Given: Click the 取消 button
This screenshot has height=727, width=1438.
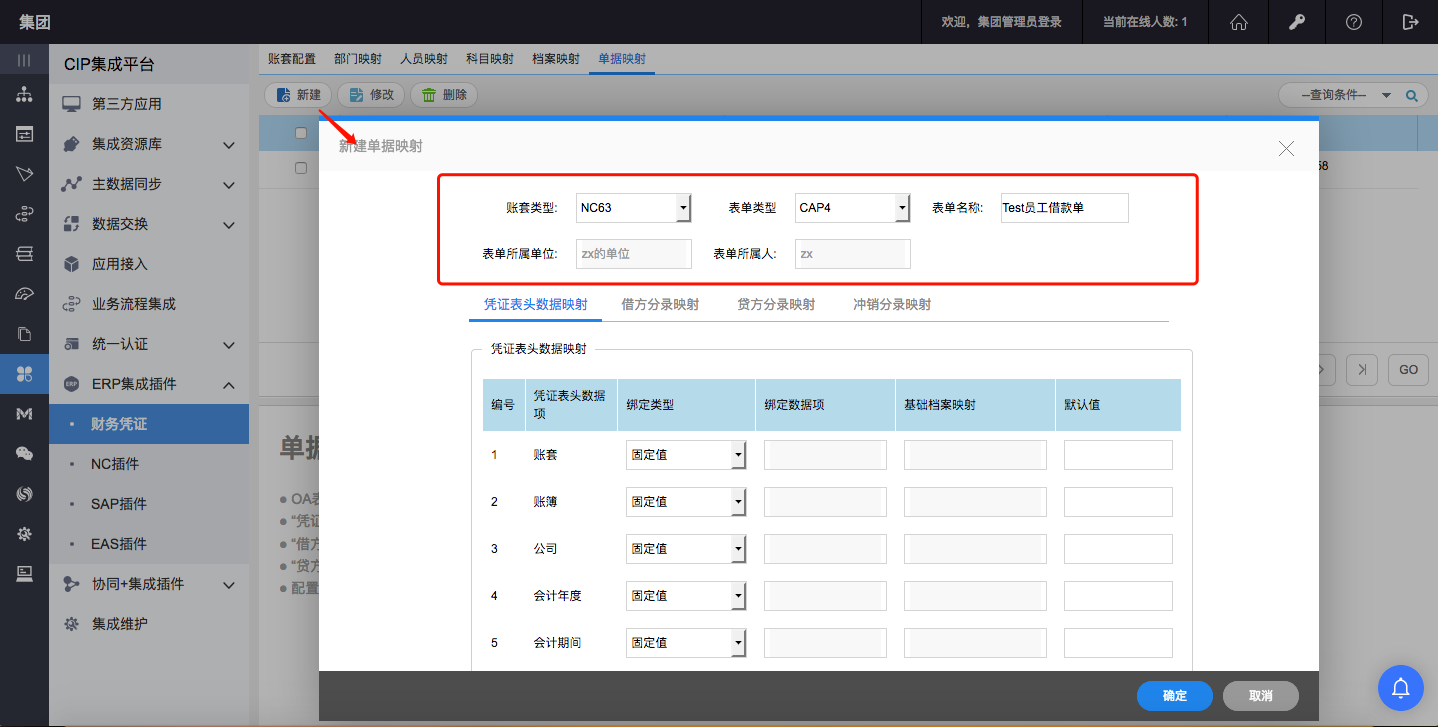Looking at the screenshot, I should pos(1260,696).
